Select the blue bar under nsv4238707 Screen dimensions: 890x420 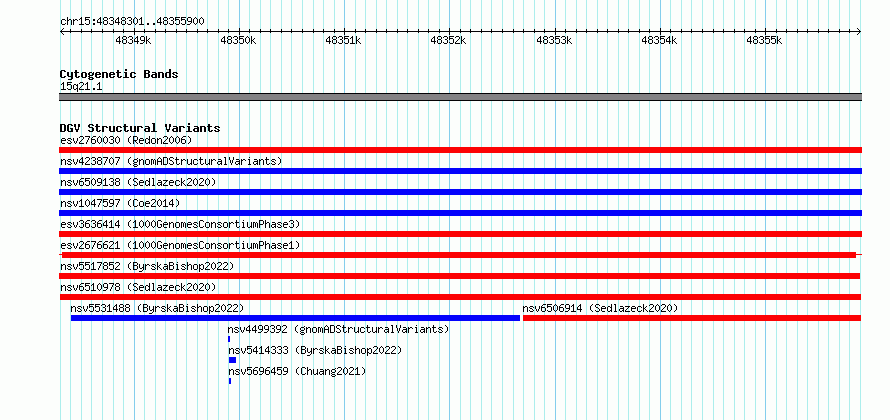pos(460,171)
